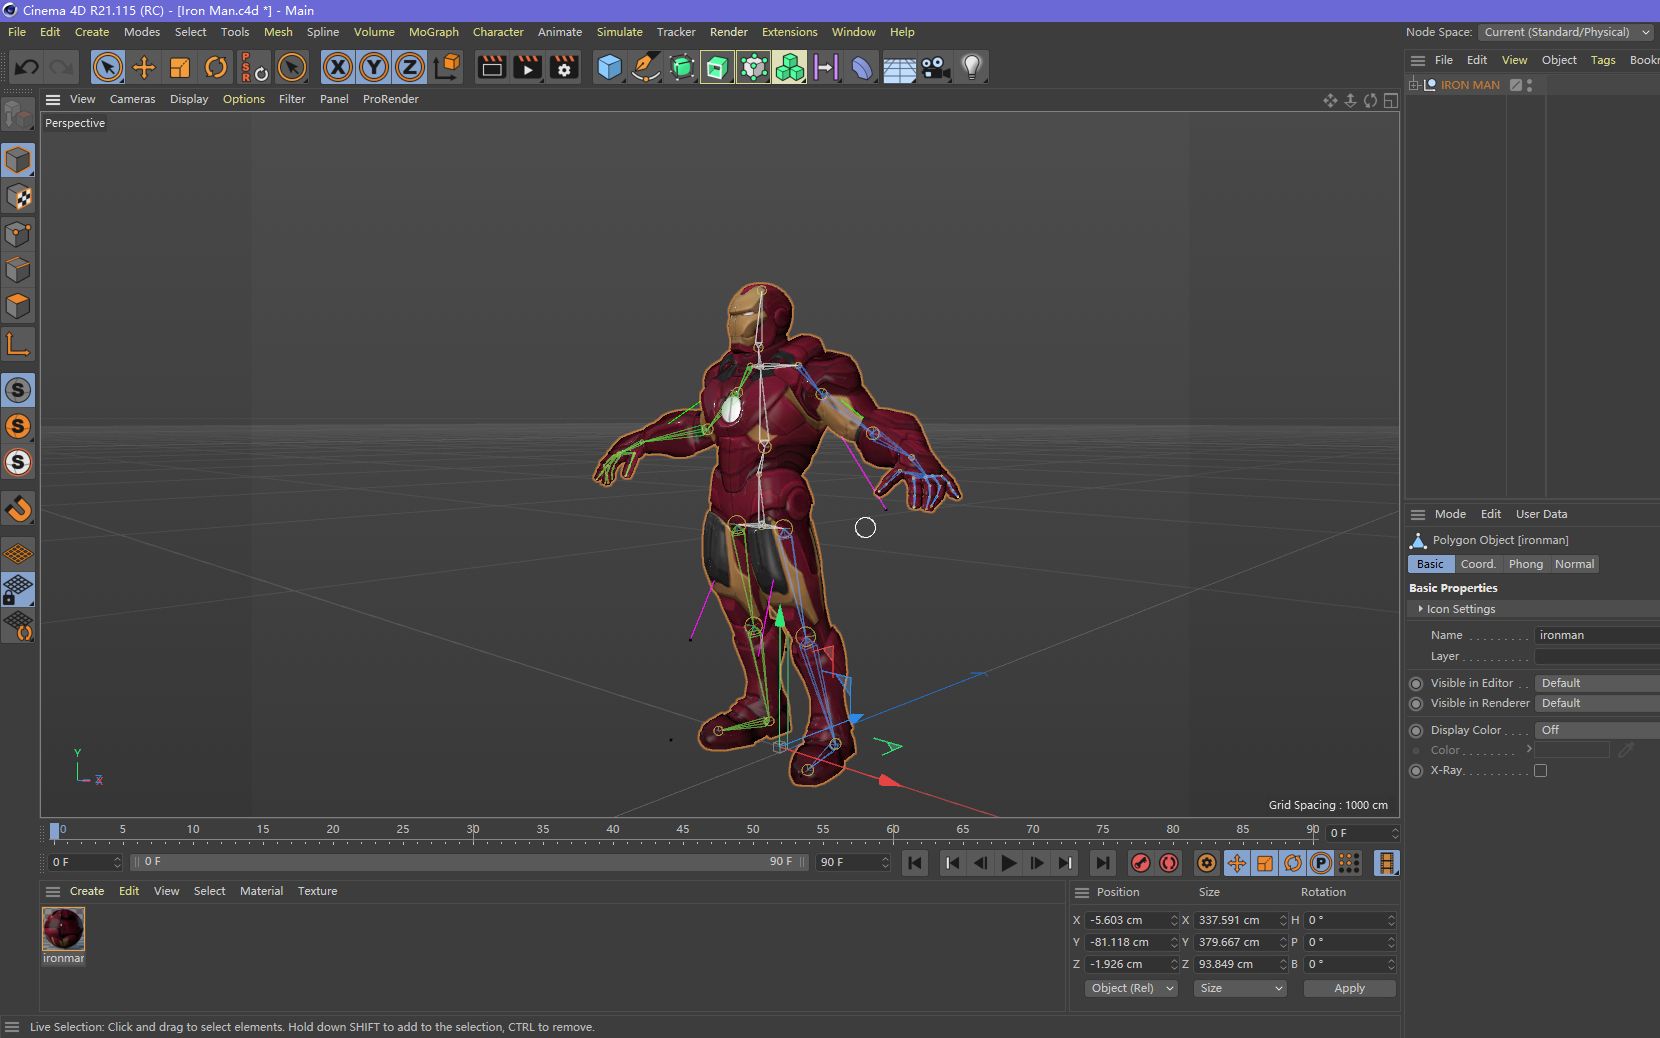The width and height of the screenshot is (1660, 1038).
Task: Open the Deformer bend objects icon
Action: [862, 68]
